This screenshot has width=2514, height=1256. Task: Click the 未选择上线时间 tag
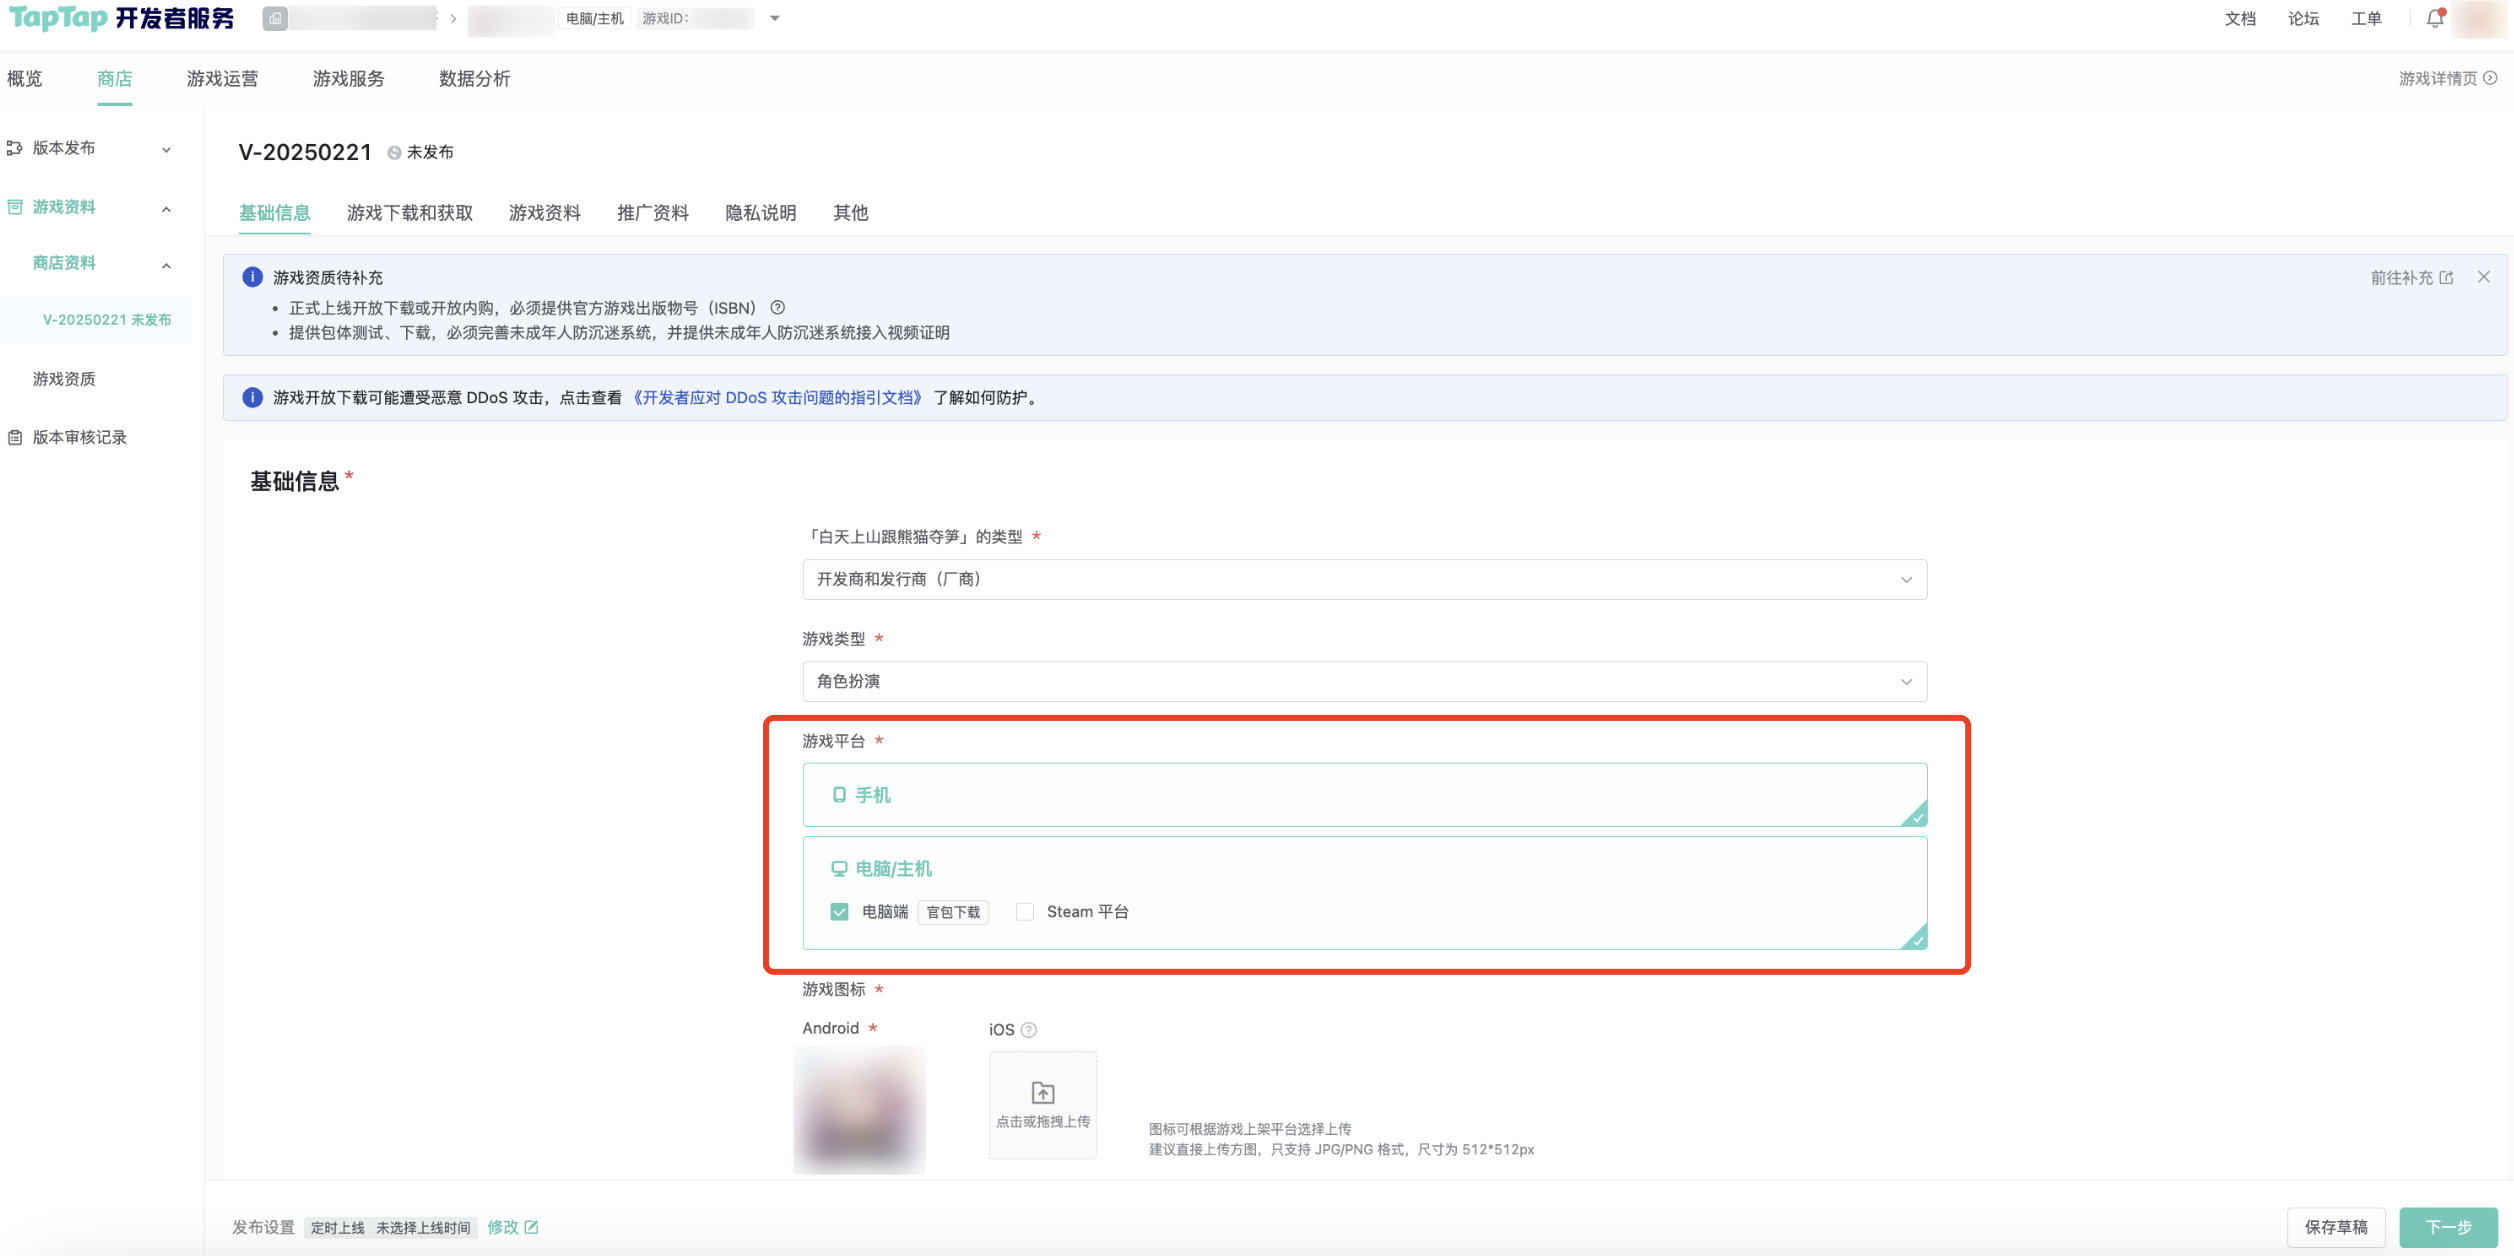point(423,1227)
